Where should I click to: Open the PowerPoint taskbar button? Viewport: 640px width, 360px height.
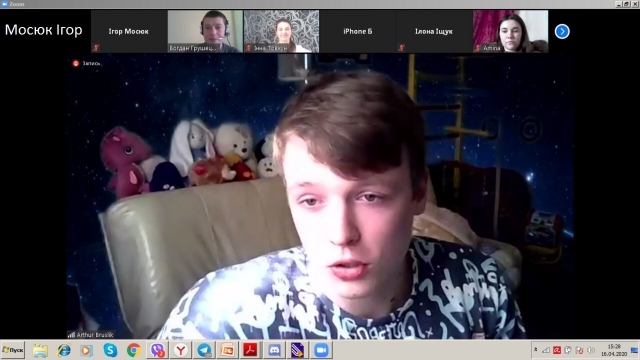click(227, 350)
